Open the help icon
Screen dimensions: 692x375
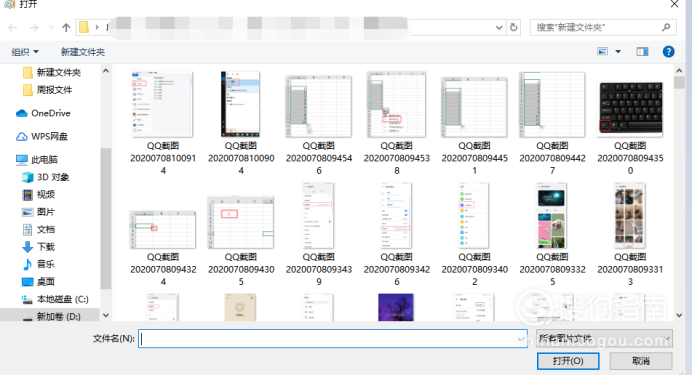pyautogui.click(x=669, y=52)
